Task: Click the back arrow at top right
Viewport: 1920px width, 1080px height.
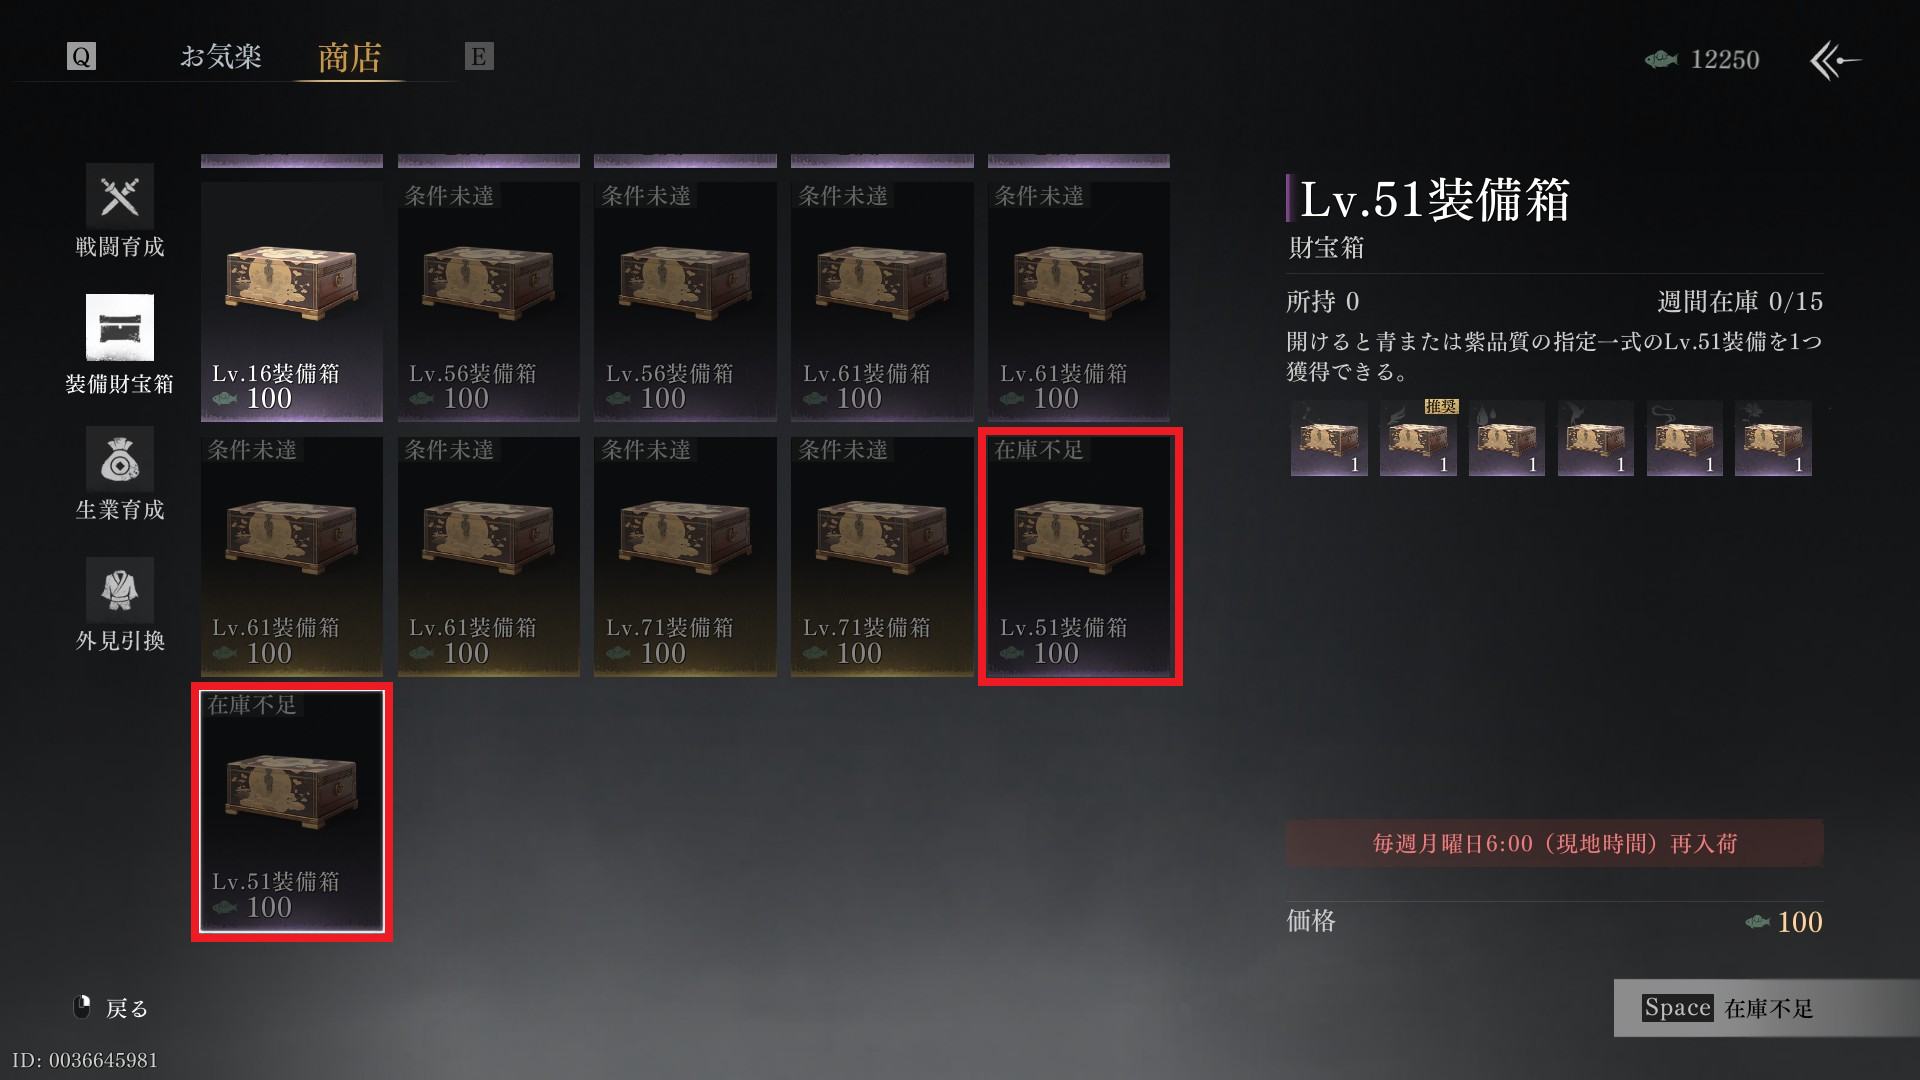Action: coord(1836,60)
